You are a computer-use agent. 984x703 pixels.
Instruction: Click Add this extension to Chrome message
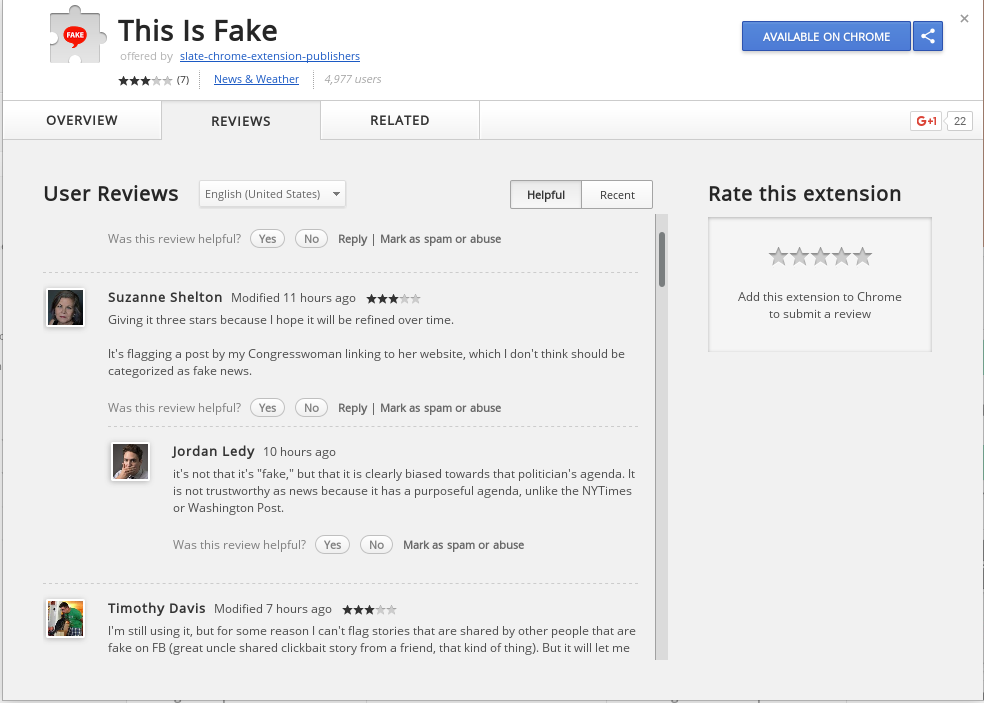pos(820,305)
